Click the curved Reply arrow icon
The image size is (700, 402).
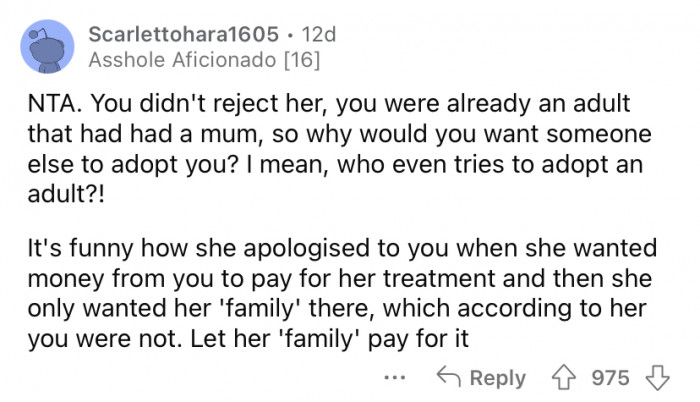click(450, 377)
